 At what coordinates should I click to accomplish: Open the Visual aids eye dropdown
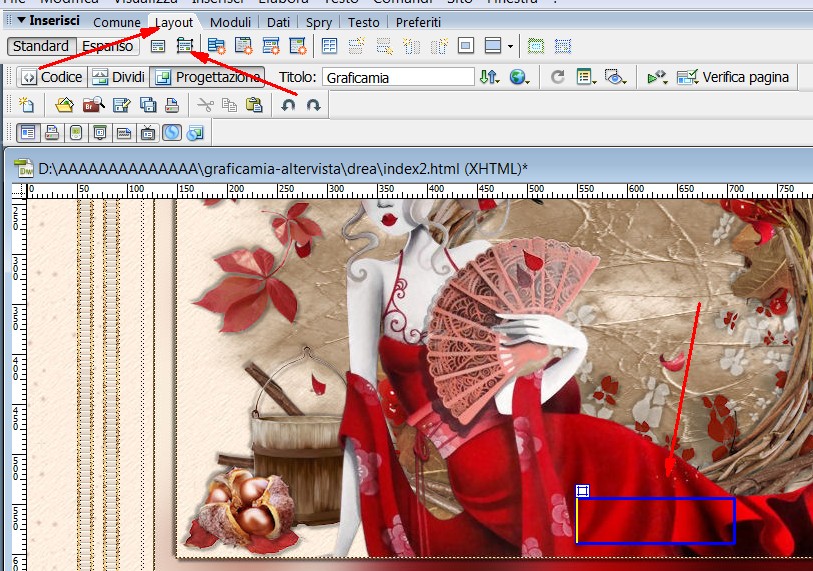pos(616,77)
